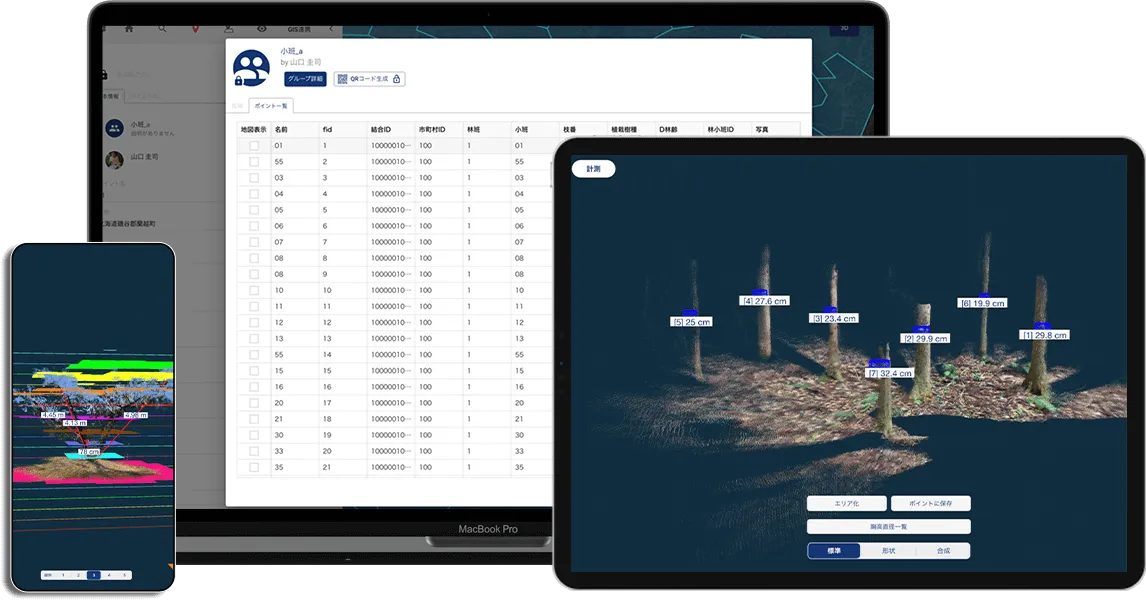Select the red map pin icon
The width and height of the screenshot is (1146, 600).
point(196,29)
